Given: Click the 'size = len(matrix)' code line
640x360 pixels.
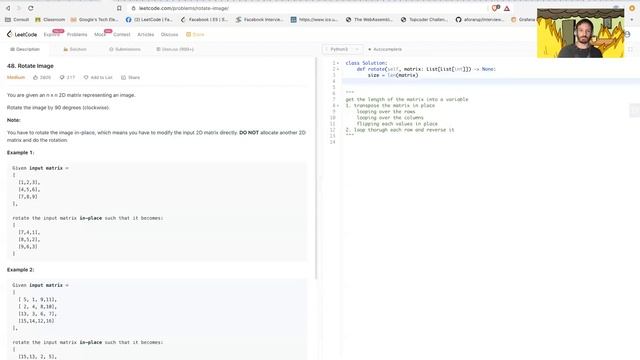Looking at the screenshot, I should pos(393,76).
